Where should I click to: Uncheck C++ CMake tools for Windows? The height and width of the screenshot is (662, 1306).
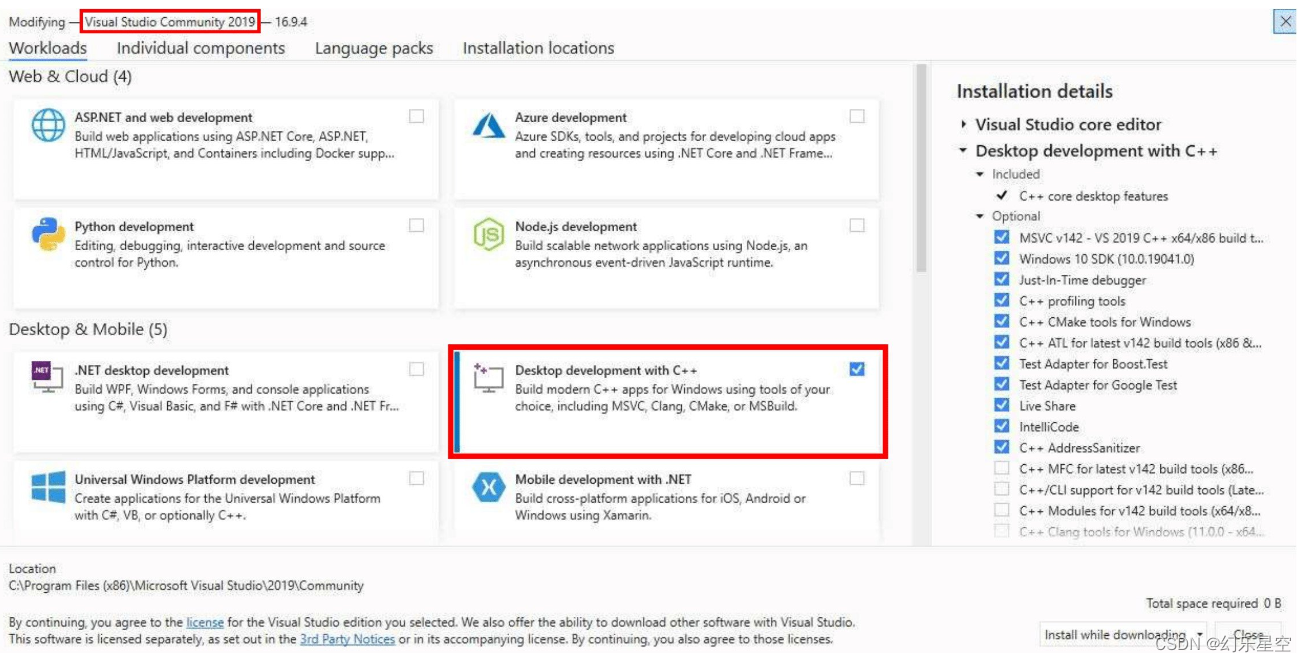pos(1001,322)
